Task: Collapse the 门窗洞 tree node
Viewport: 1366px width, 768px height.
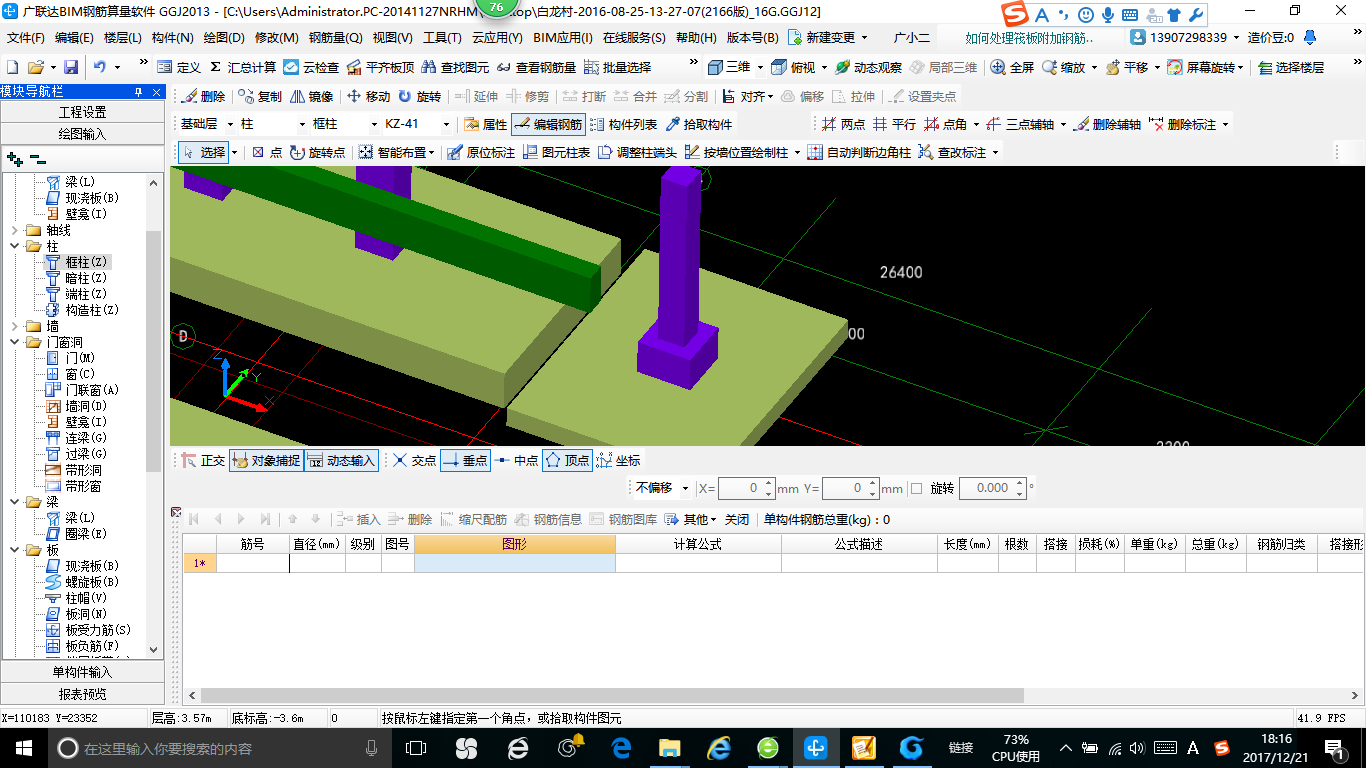Action: point(13,342)
